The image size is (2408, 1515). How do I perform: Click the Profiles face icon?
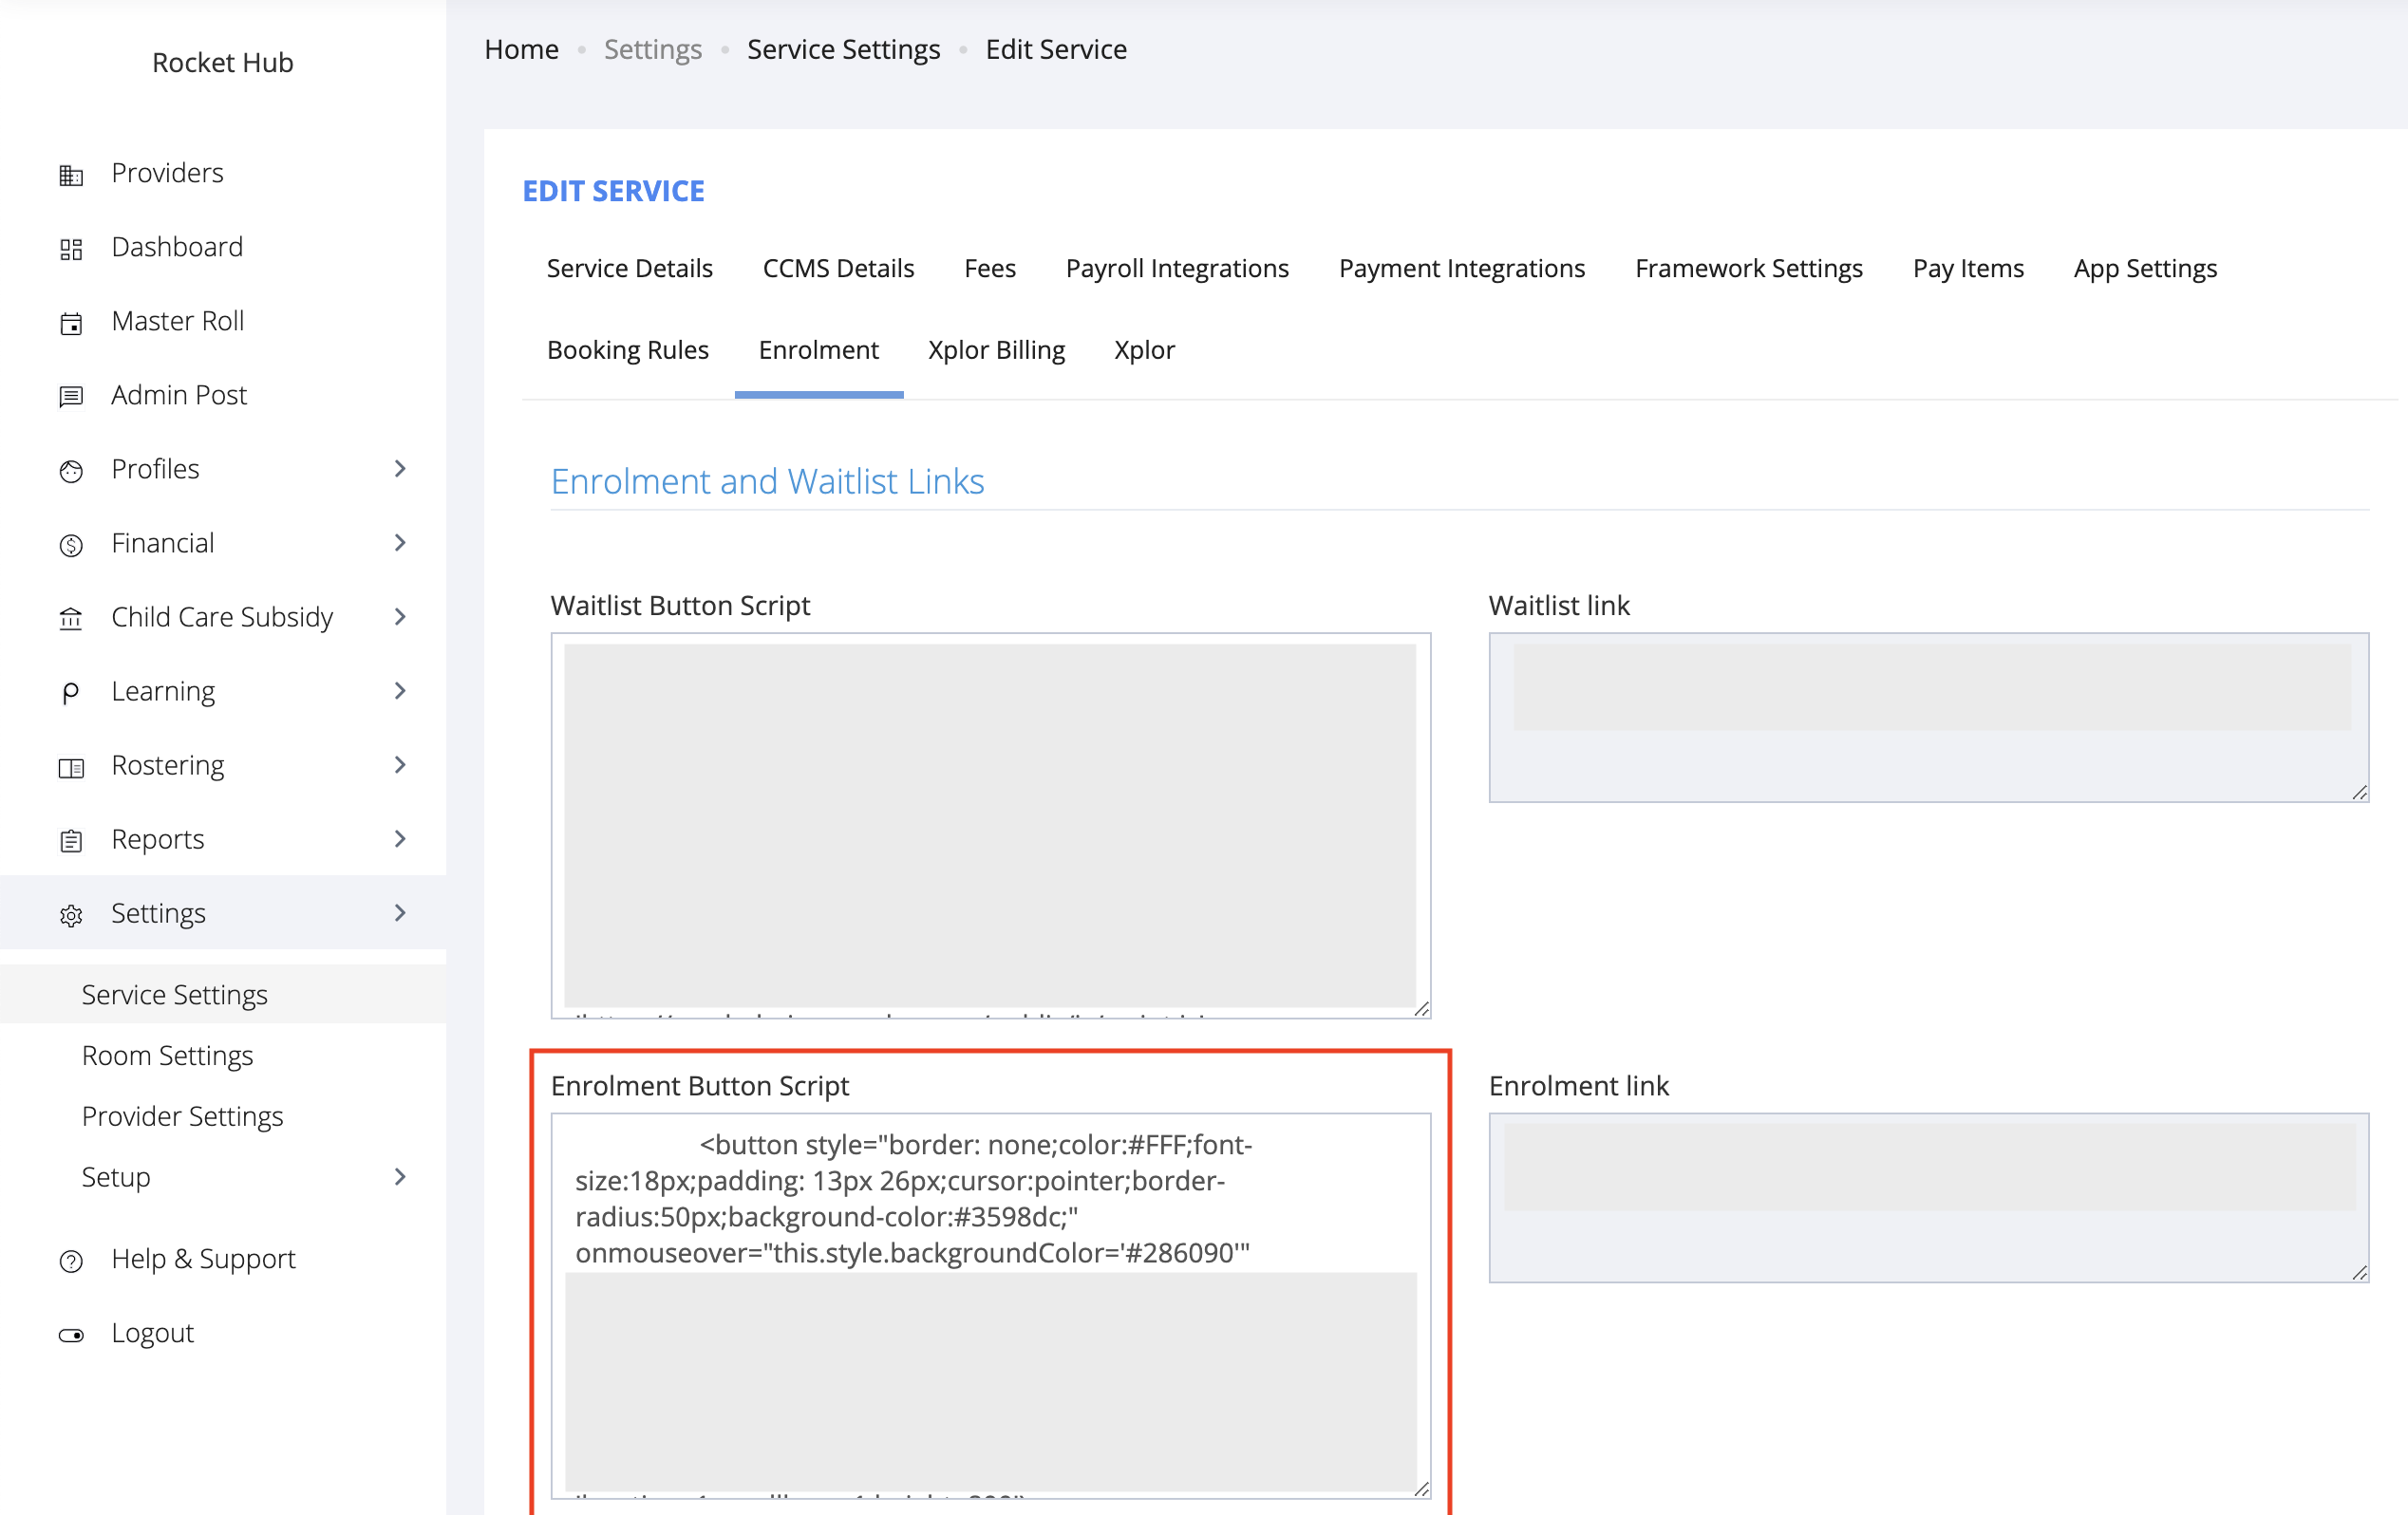tap(71, 471)
